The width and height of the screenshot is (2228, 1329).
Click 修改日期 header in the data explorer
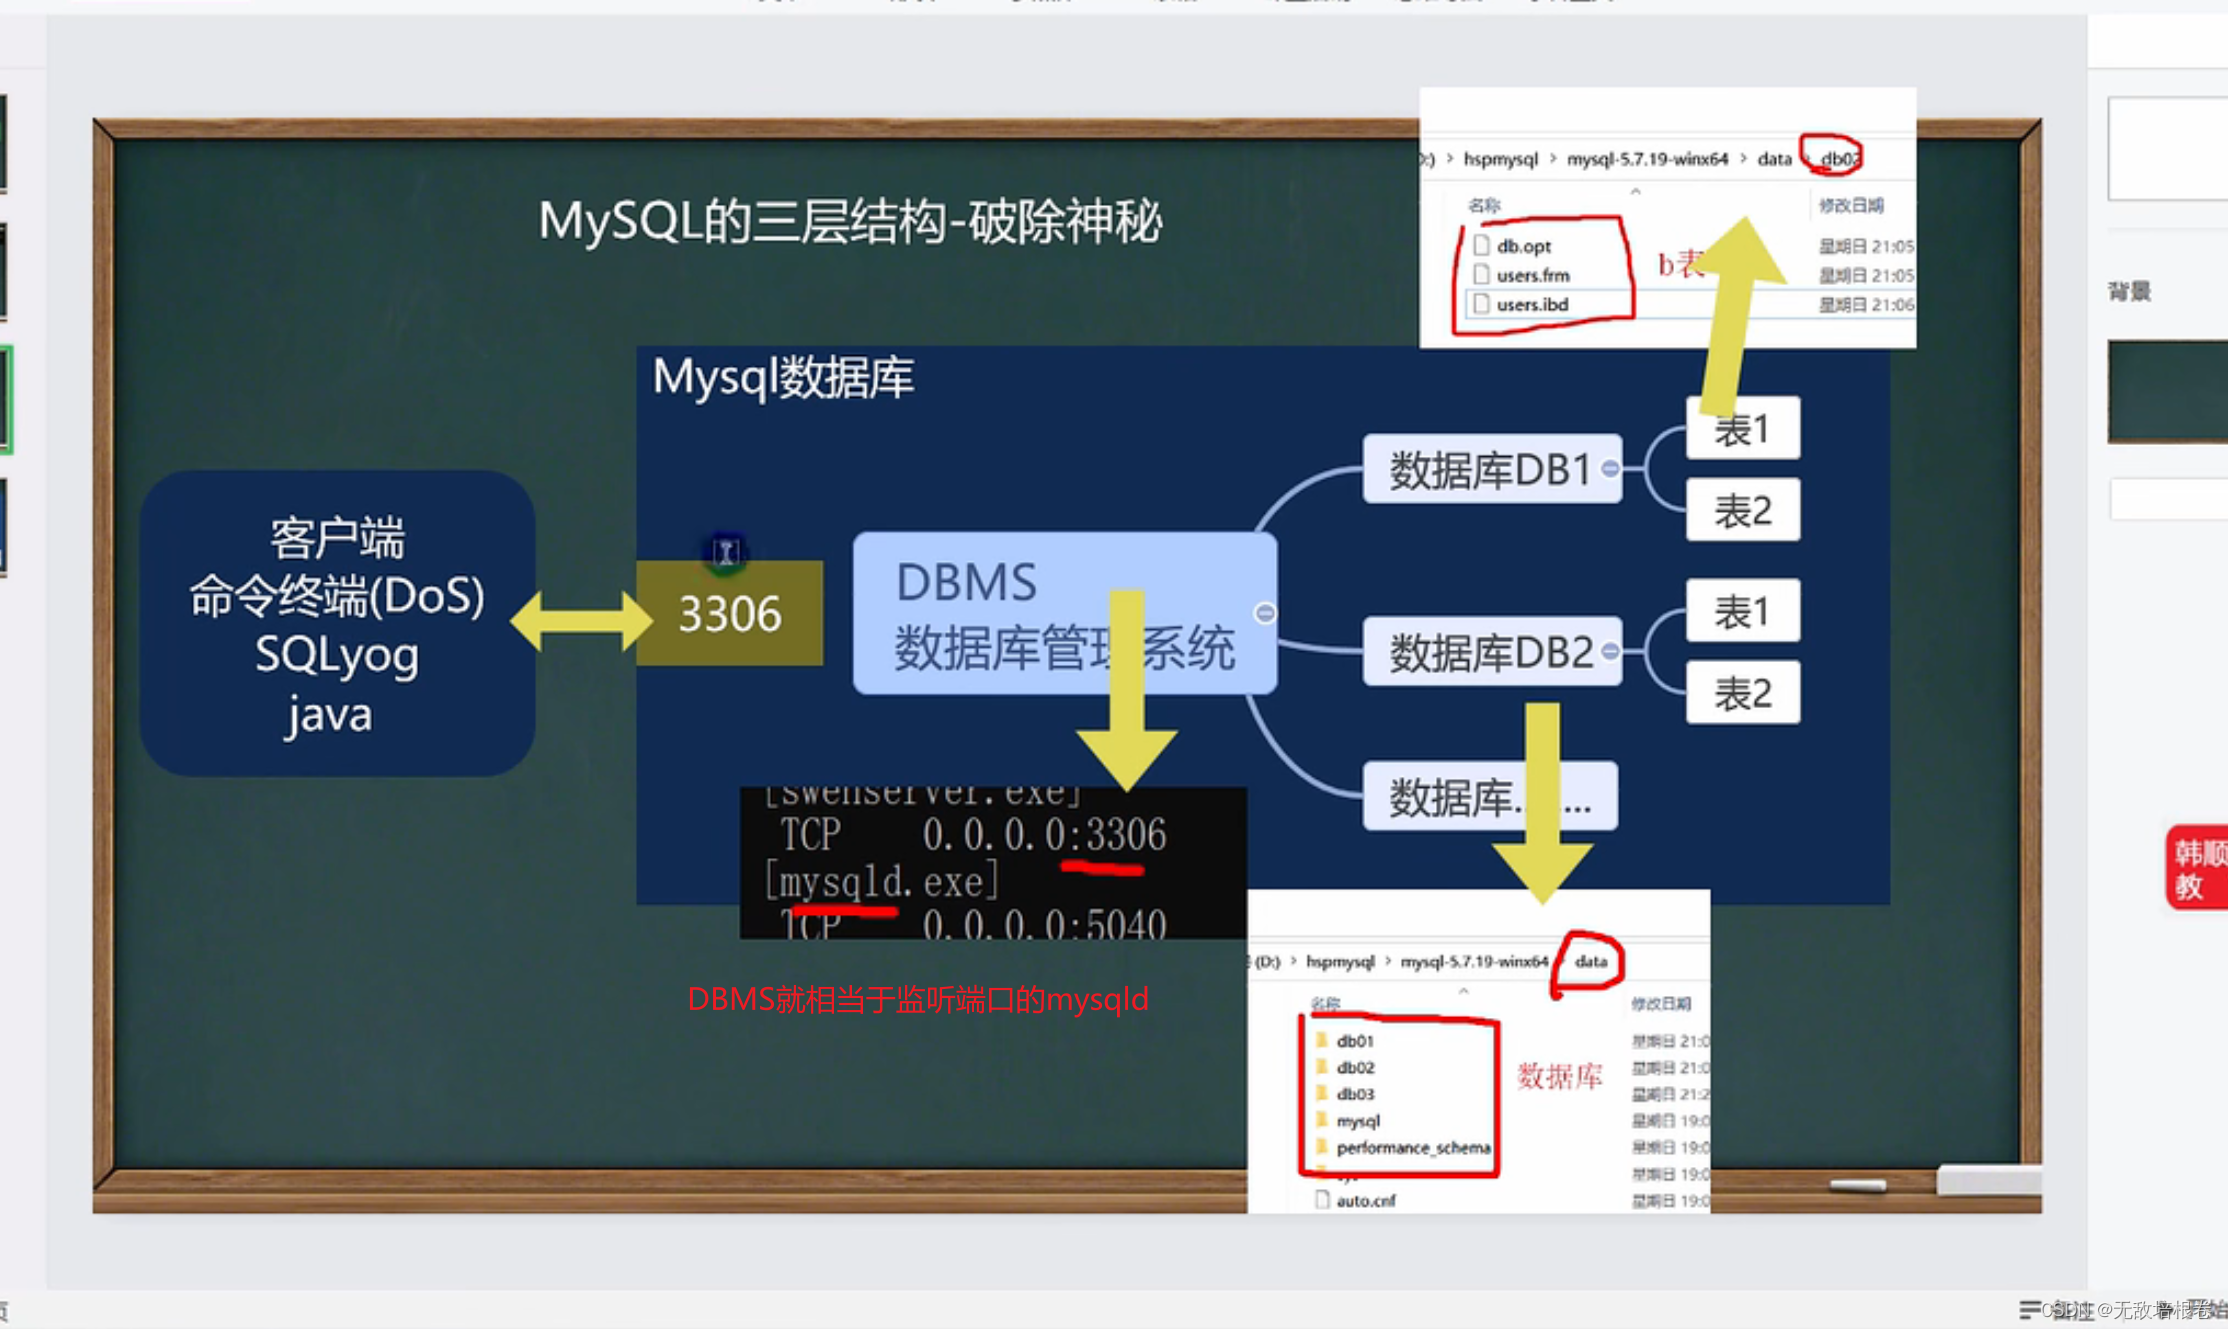coord(1661,1003)
